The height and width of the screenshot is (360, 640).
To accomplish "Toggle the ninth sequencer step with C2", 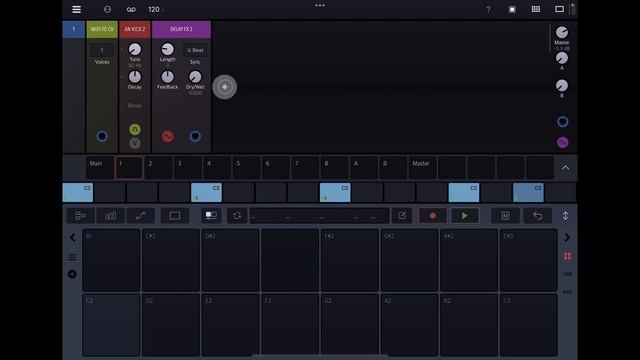I will [335, 193].
